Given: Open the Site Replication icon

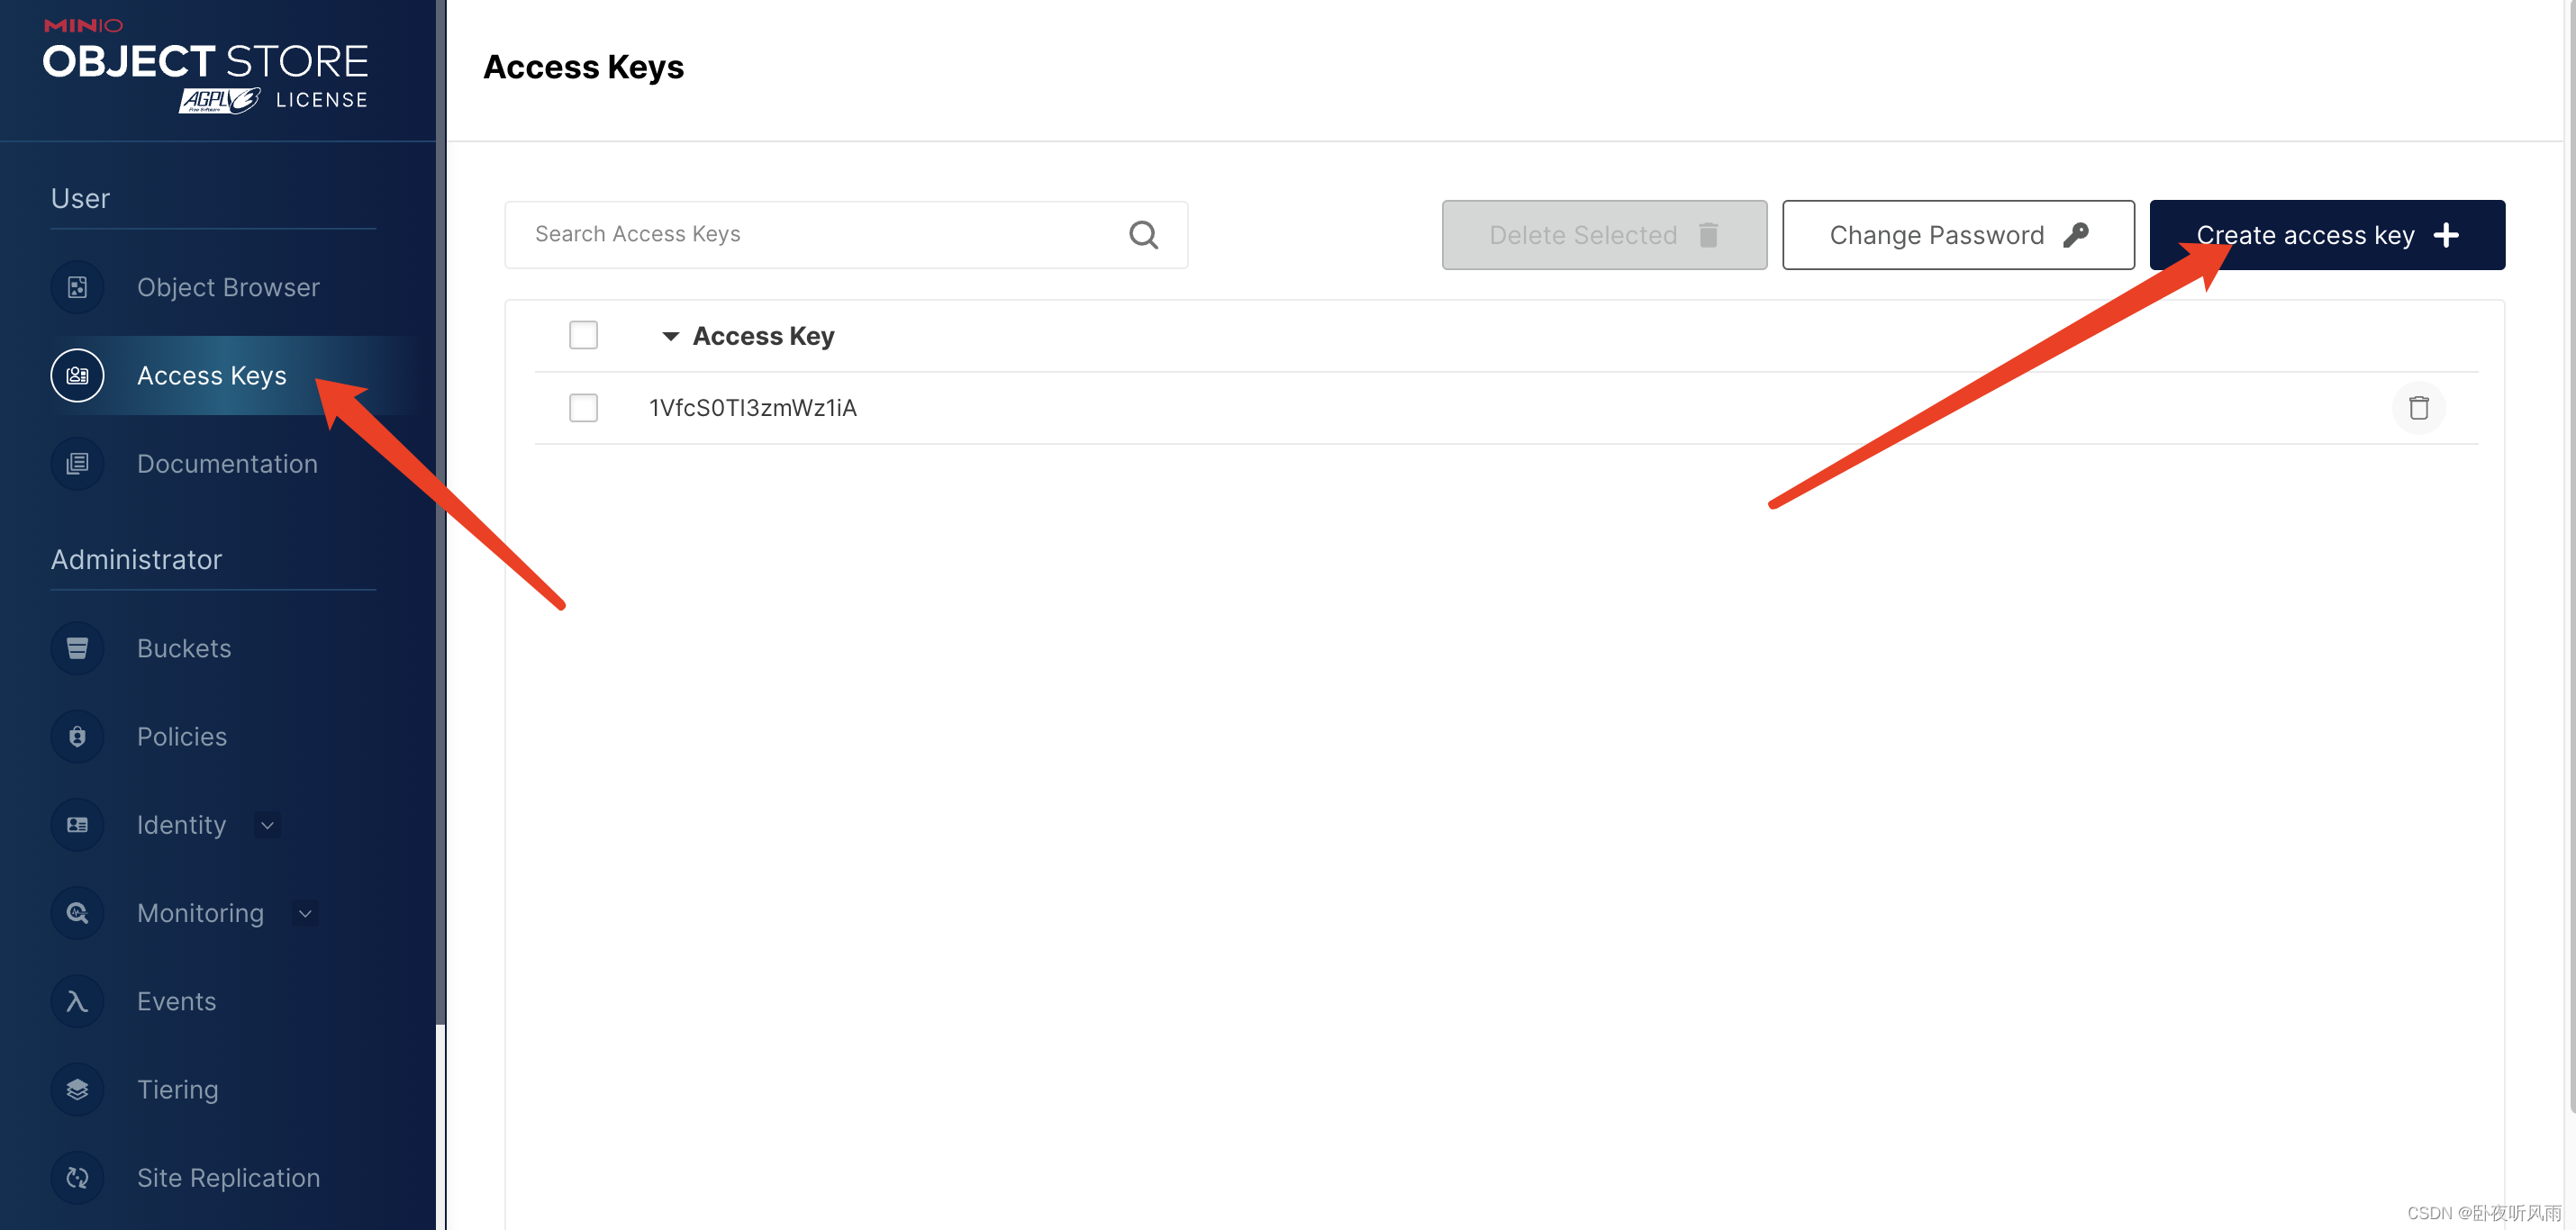Looking at the screenshot, I should point(77,1177).
